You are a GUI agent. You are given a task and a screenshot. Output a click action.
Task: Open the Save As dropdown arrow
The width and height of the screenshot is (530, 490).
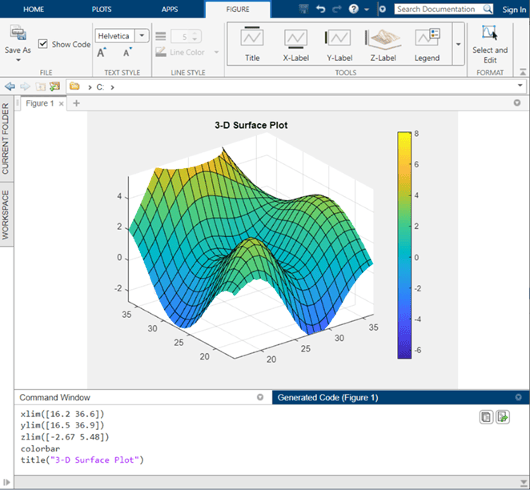pos(18,60)
